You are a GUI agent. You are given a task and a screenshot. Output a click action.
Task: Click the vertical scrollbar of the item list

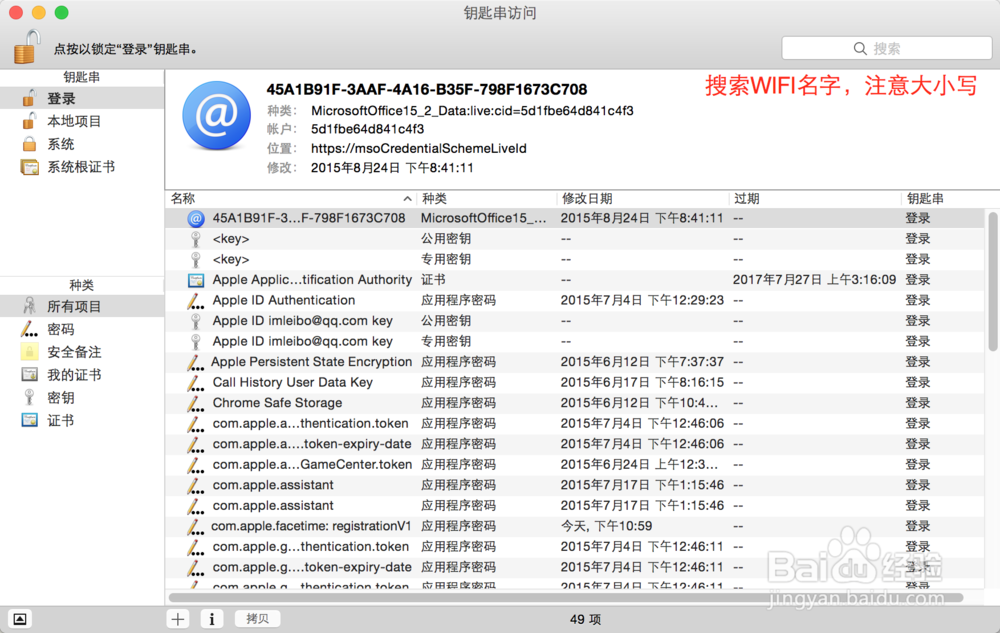(x=992, y=281)
